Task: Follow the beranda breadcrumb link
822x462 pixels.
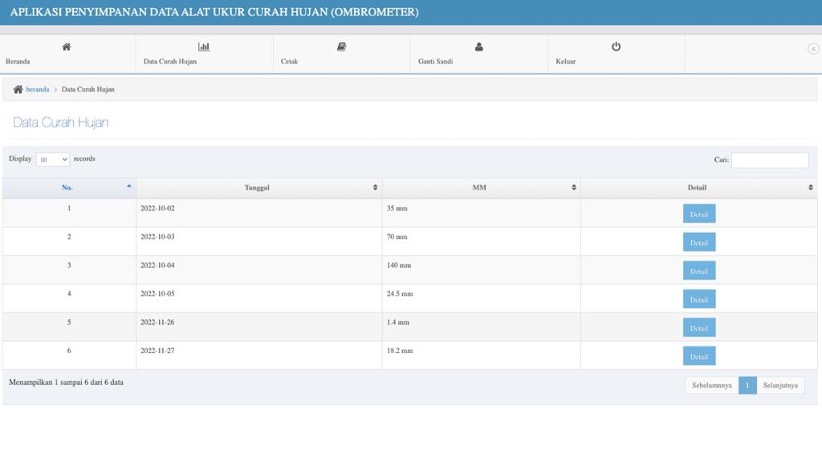Action: (37, 90)
